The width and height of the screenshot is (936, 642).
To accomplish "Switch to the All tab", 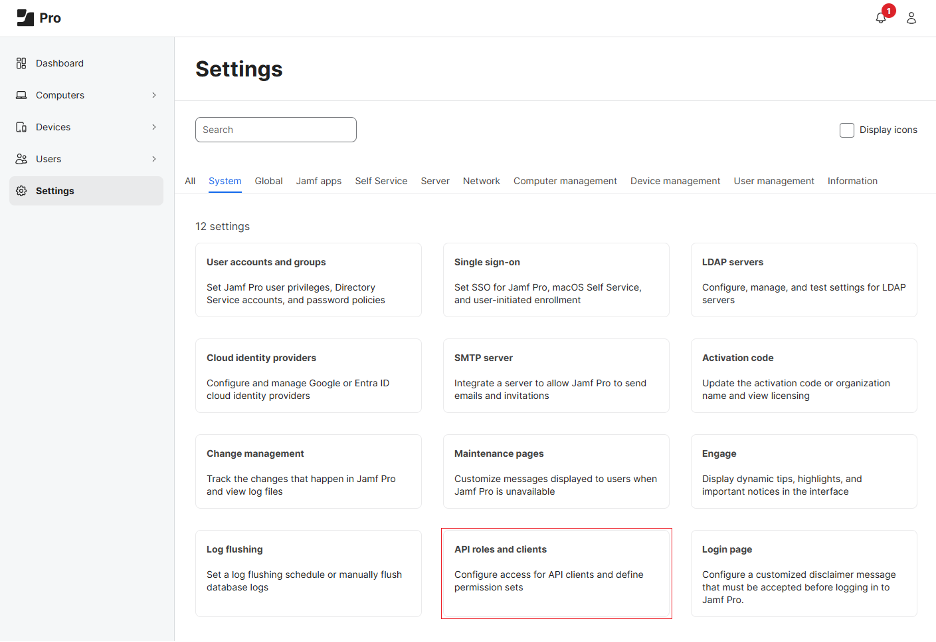I will 190,181.
